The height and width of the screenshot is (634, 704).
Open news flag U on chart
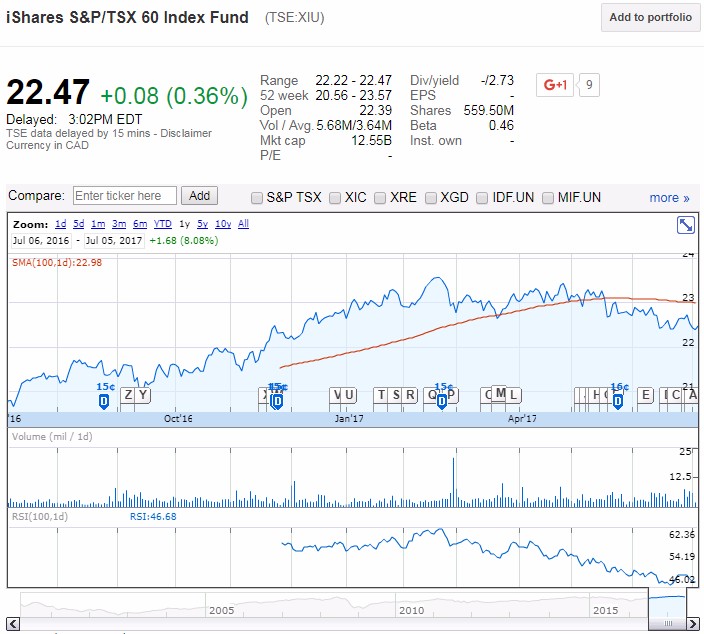click(x=349, y=395)
